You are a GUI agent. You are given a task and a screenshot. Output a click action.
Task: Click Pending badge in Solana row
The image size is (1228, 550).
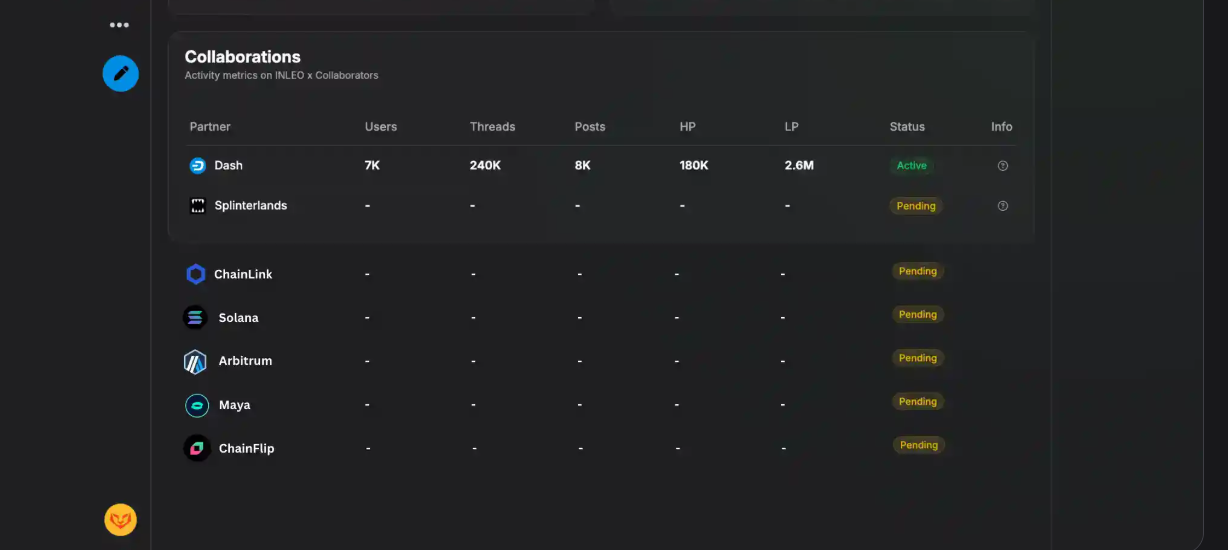click(918, 314)
